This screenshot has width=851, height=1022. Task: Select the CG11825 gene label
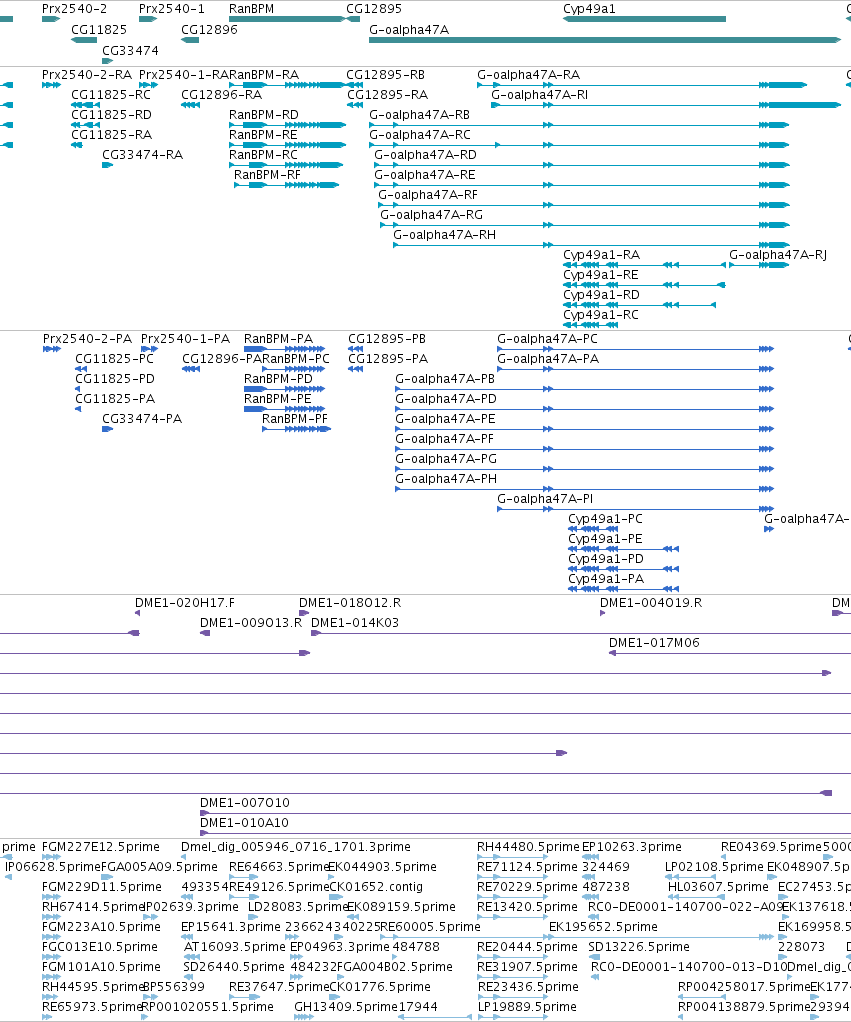[99, 29]
